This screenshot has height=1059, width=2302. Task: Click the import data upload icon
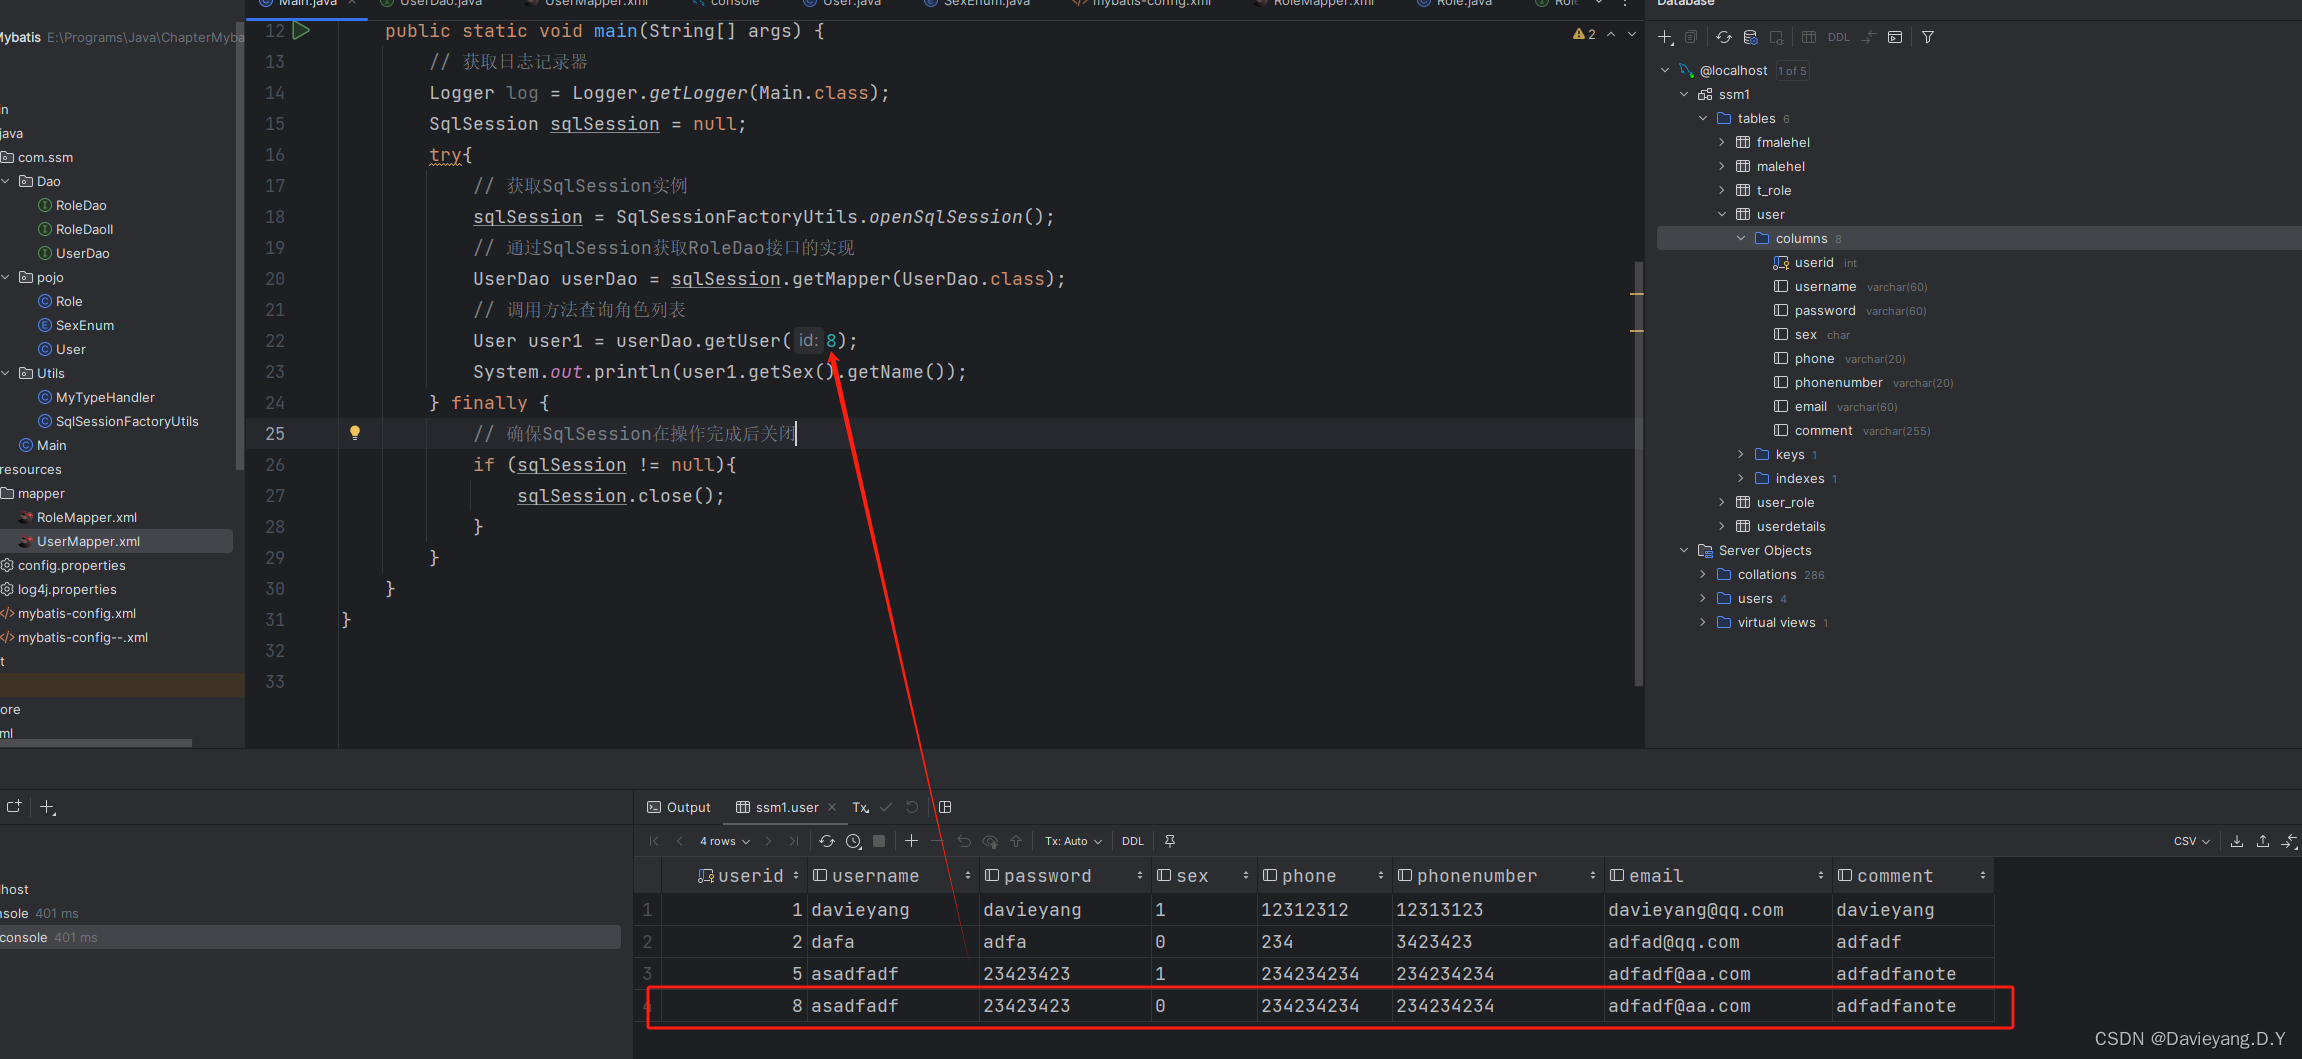pyautogui.click(x=2263, y=841)
